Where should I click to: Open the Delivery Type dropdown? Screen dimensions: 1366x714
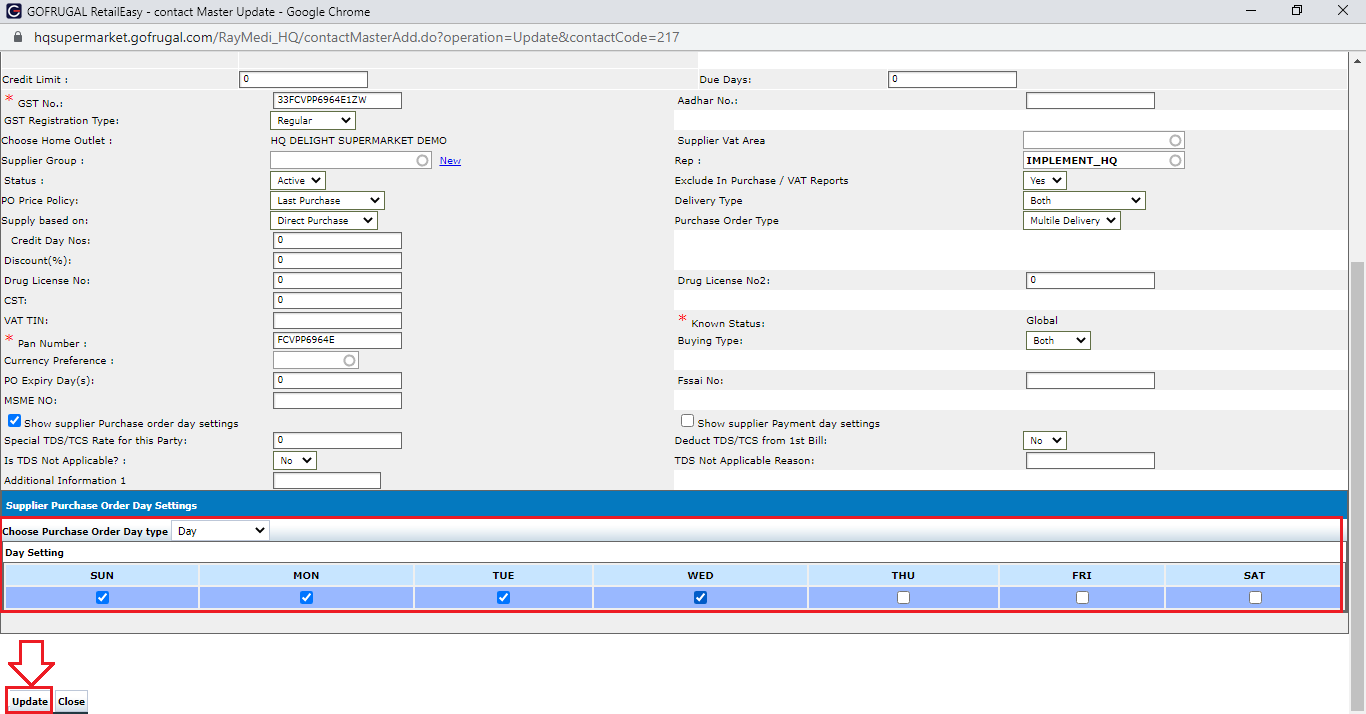(x=1085, y=201)
